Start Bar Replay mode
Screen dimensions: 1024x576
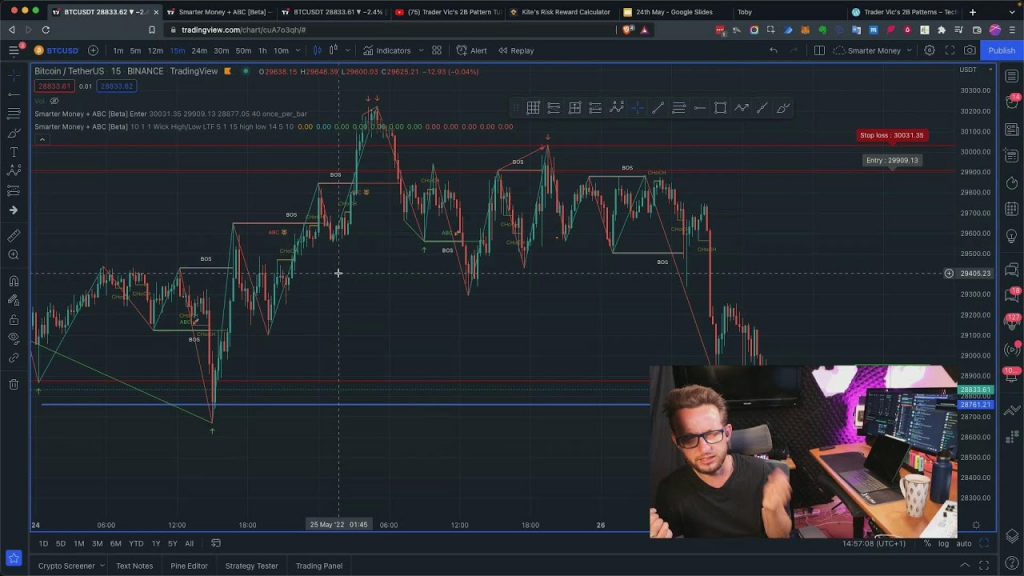tap(516, 50)
